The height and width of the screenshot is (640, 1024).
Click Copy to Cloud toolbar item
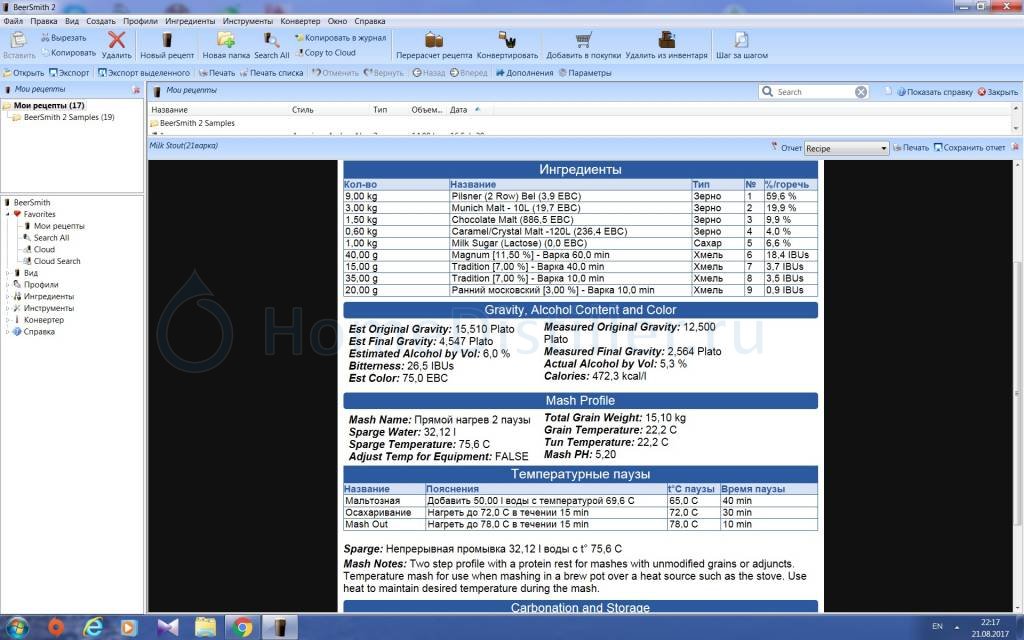coord(325,53)
